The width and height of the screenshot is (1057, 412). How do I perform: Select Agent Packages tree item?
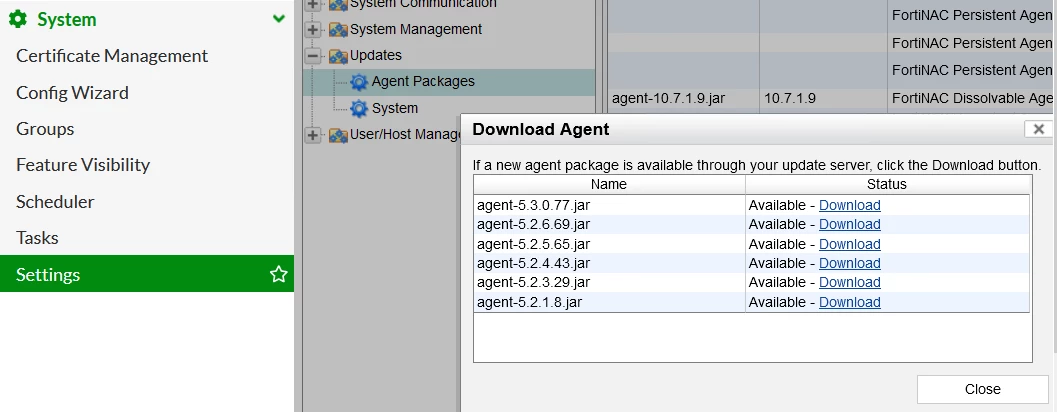(x=423, y=82)
